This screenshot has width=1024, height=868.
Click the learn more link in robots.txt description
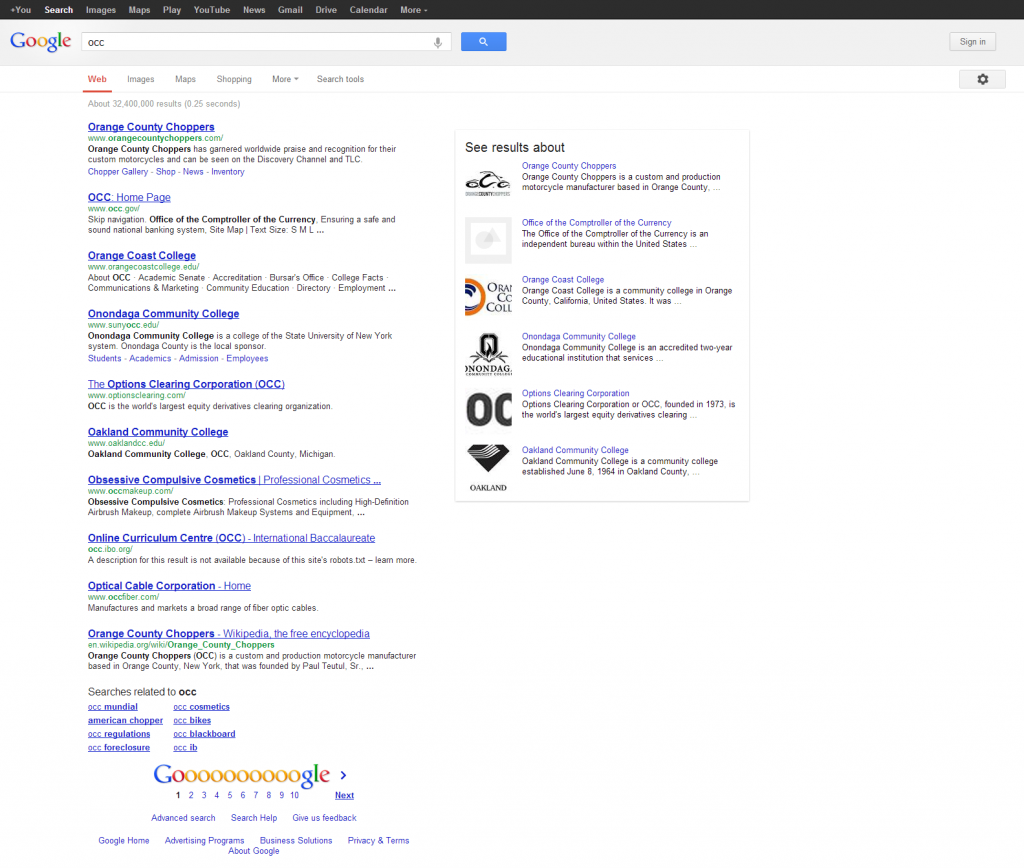[x=396, y=560]
